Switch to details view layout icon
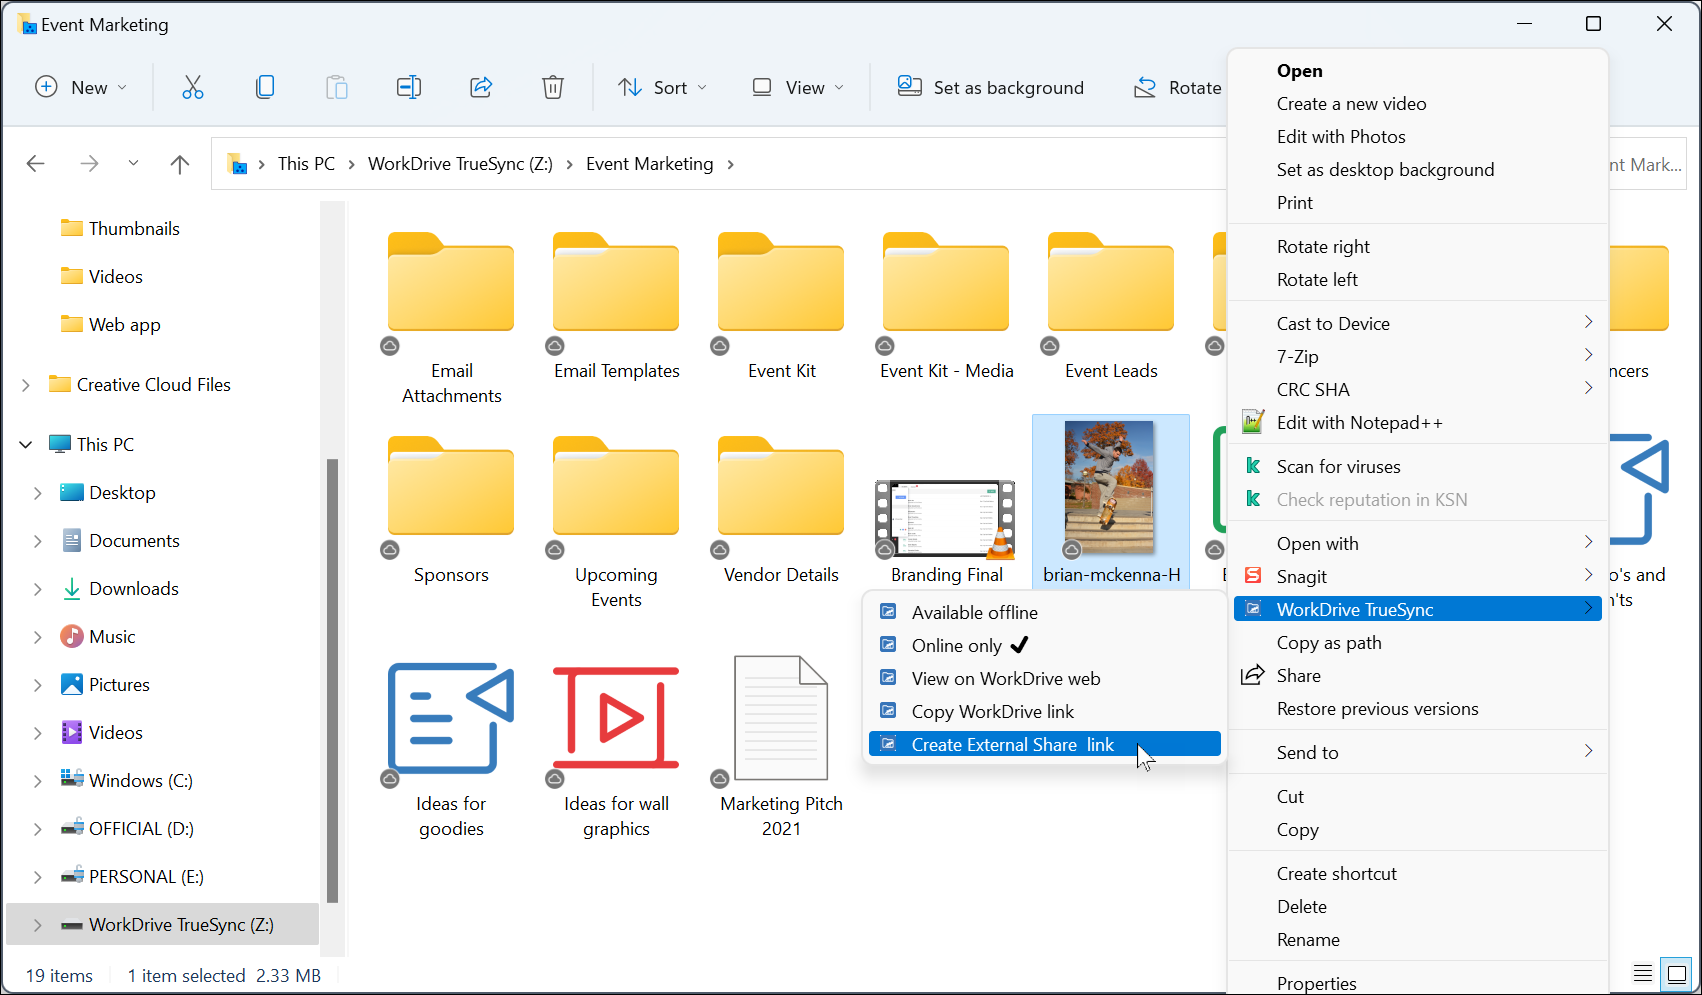Screen dimensions: 1702x995 (x=1642, y=973)
